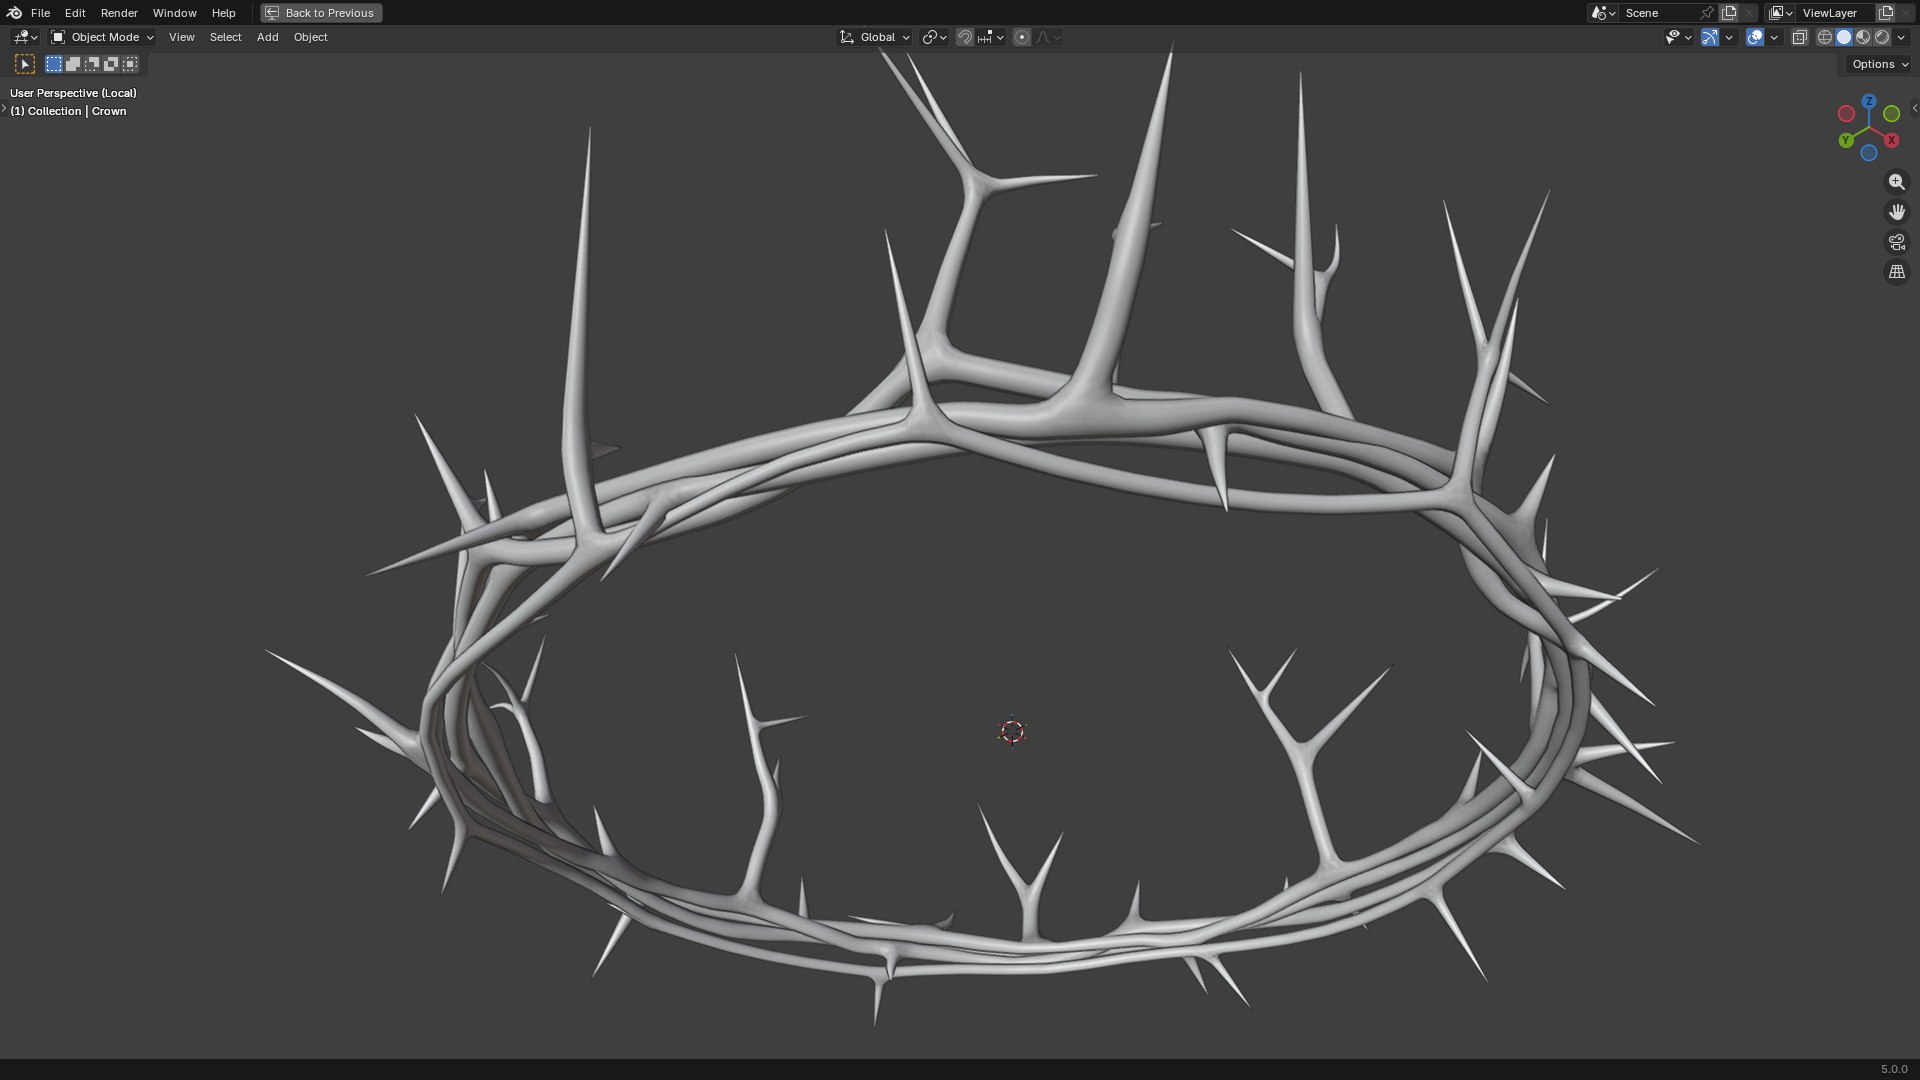The height and width of the screenshot is (1080, 1920).
Task: Open the Options dropdown
Action: coord(1879,64)
